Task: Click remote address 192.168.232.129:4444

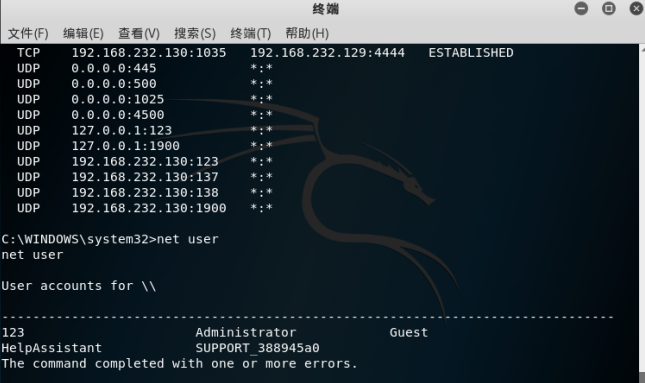Action: point(327,53)
